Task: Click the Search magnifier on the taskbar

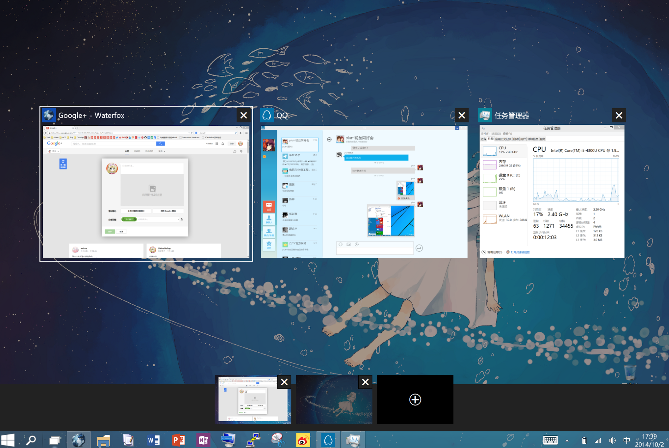Action: (x=31, y=440)
